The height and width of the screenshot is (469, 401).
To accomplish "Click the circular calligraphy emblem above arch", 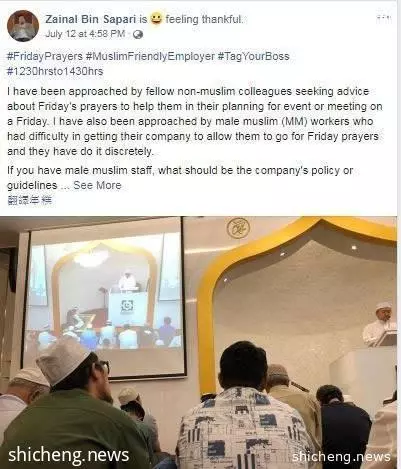I will click(238, 228).
